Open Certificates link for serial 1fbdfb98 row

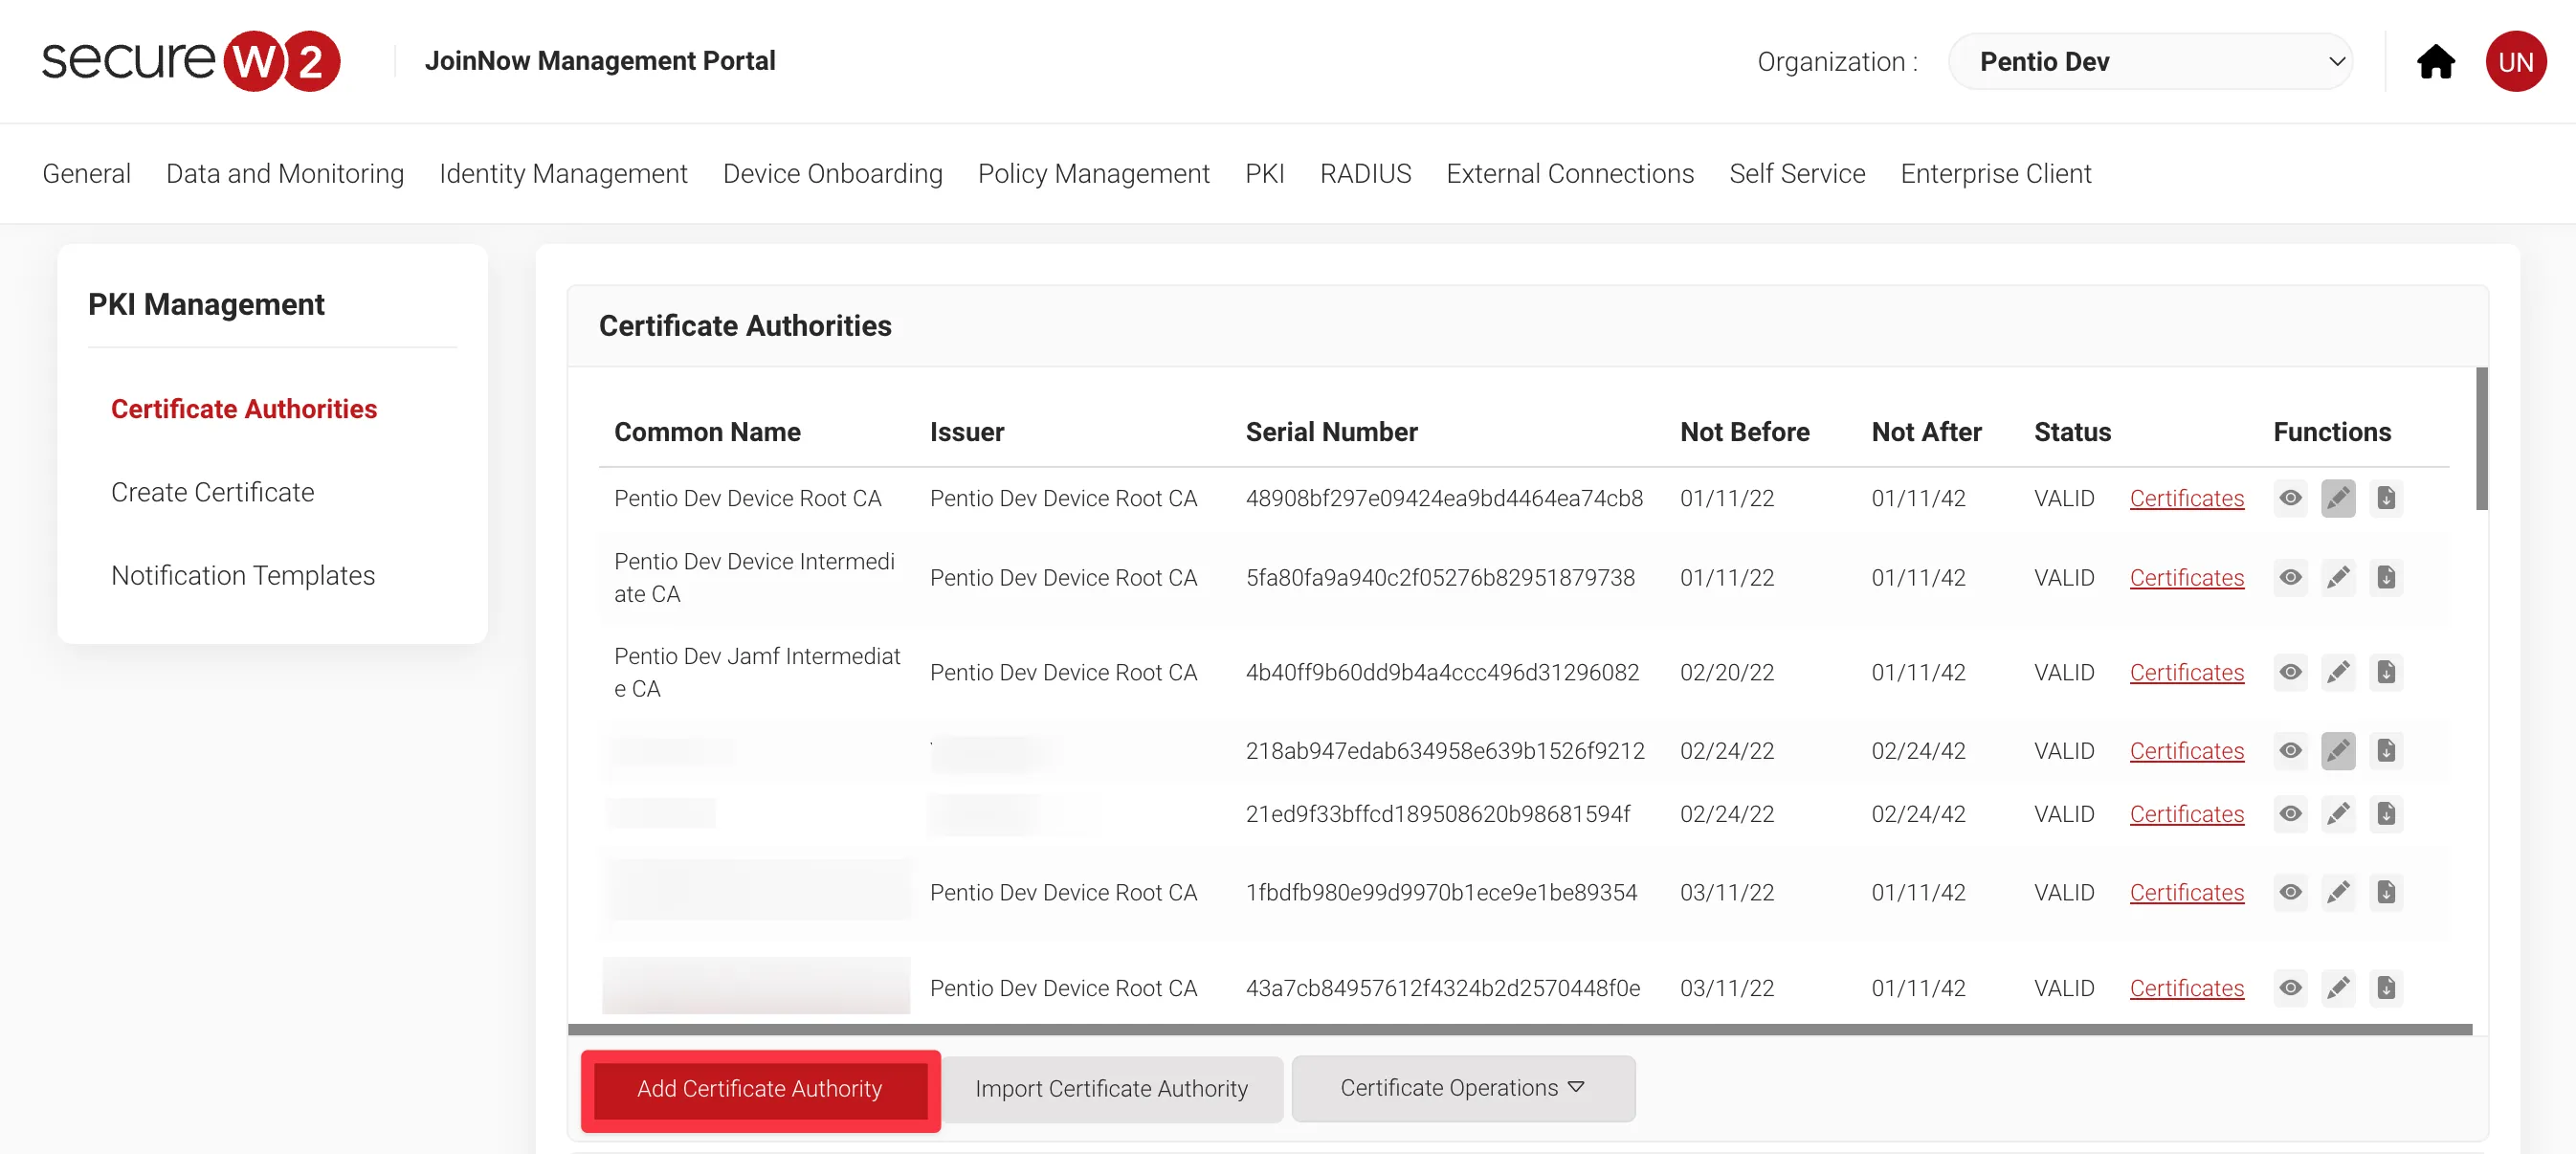[x=2186, y=892]
